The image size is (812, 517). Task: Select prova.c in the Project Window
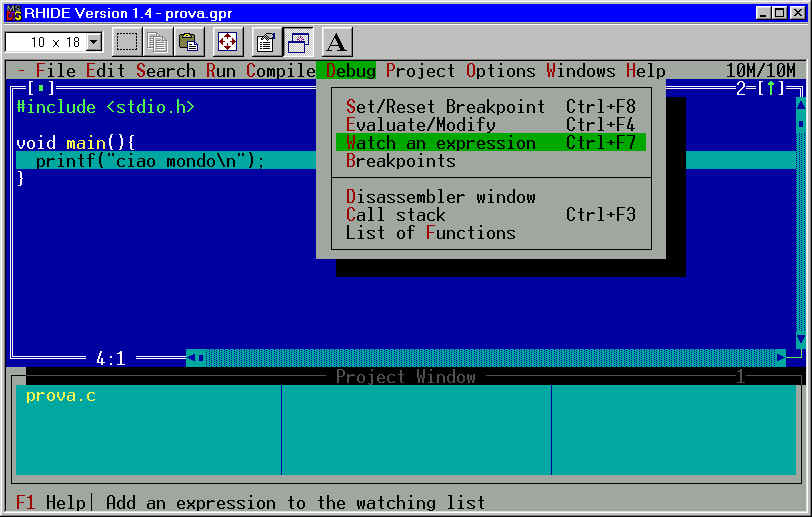click(60, 396)
